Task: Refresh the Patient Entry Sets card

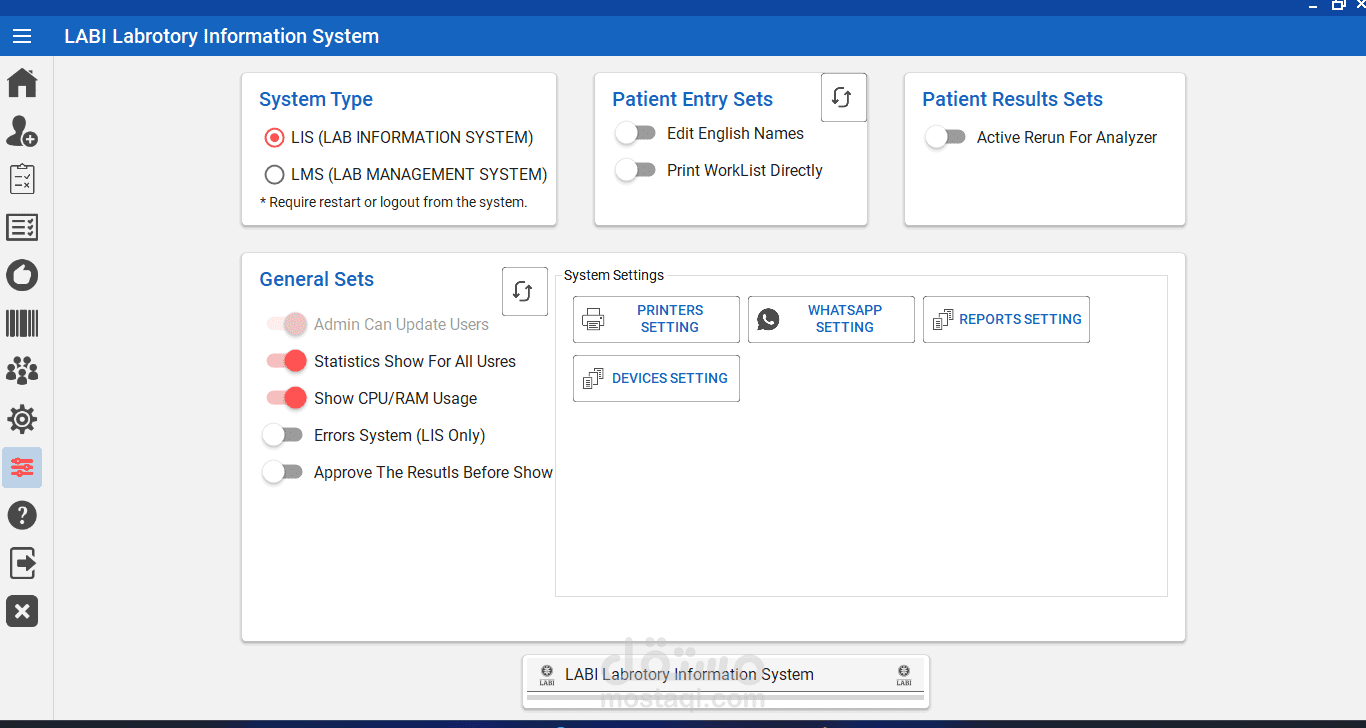Action: pyautogui.click(x=843, y=97)
